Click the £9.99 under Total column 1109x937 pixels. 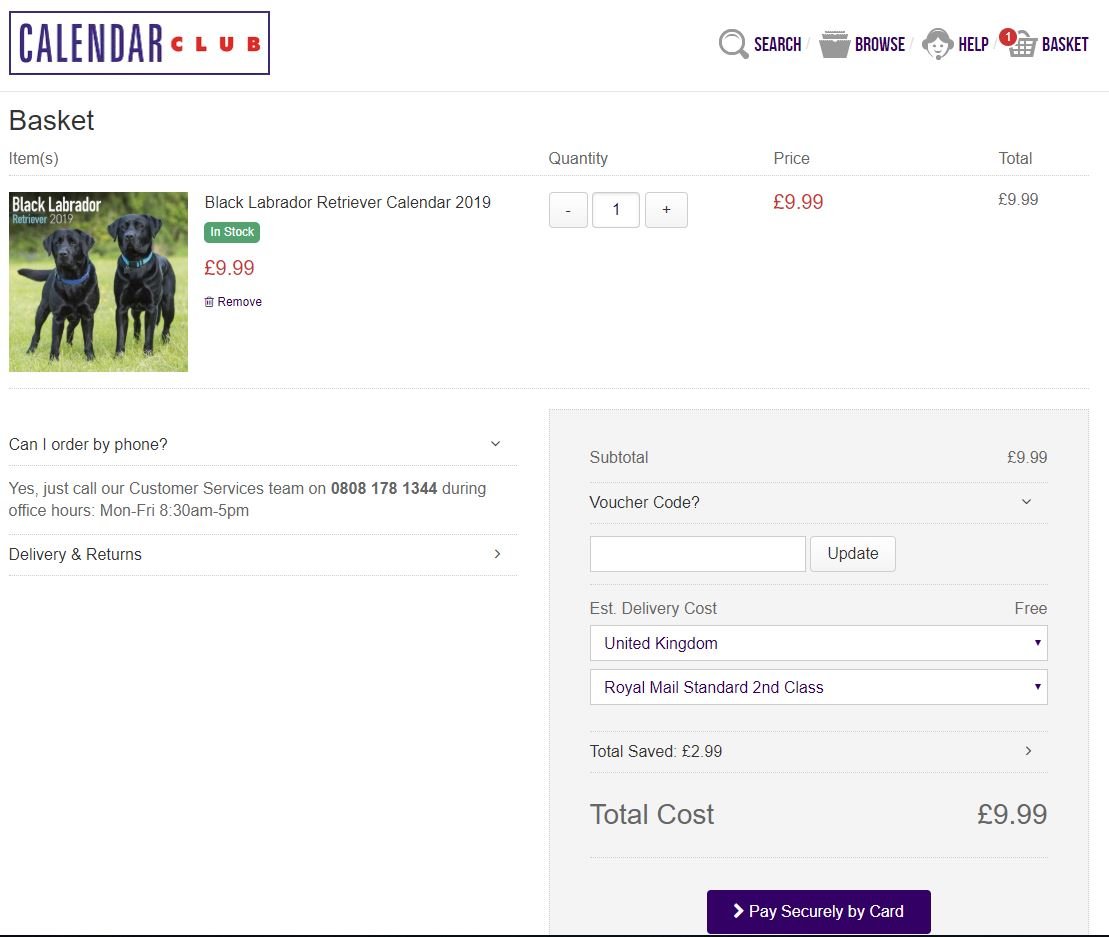[x=1018, y=199]
